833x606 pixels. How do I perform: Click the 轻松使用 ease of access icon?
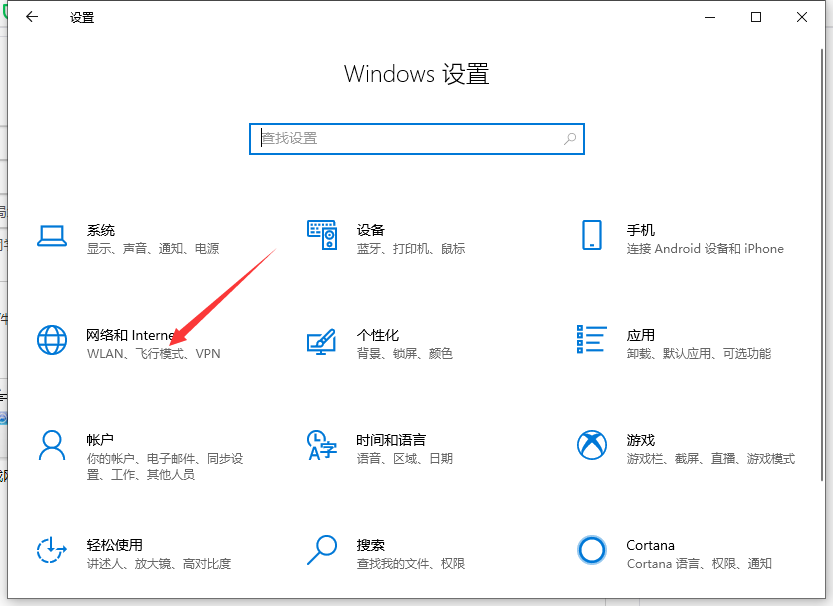pyautogui.click(x=51, y=550)
